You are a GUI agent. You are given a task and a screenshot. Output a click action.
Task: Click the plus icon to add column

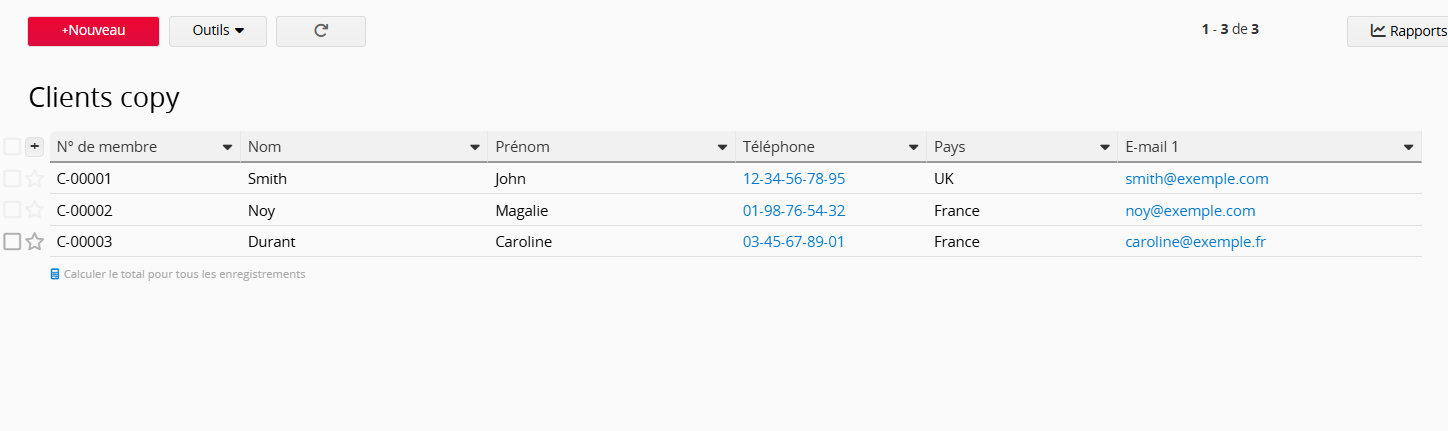[x=35, y=147]
